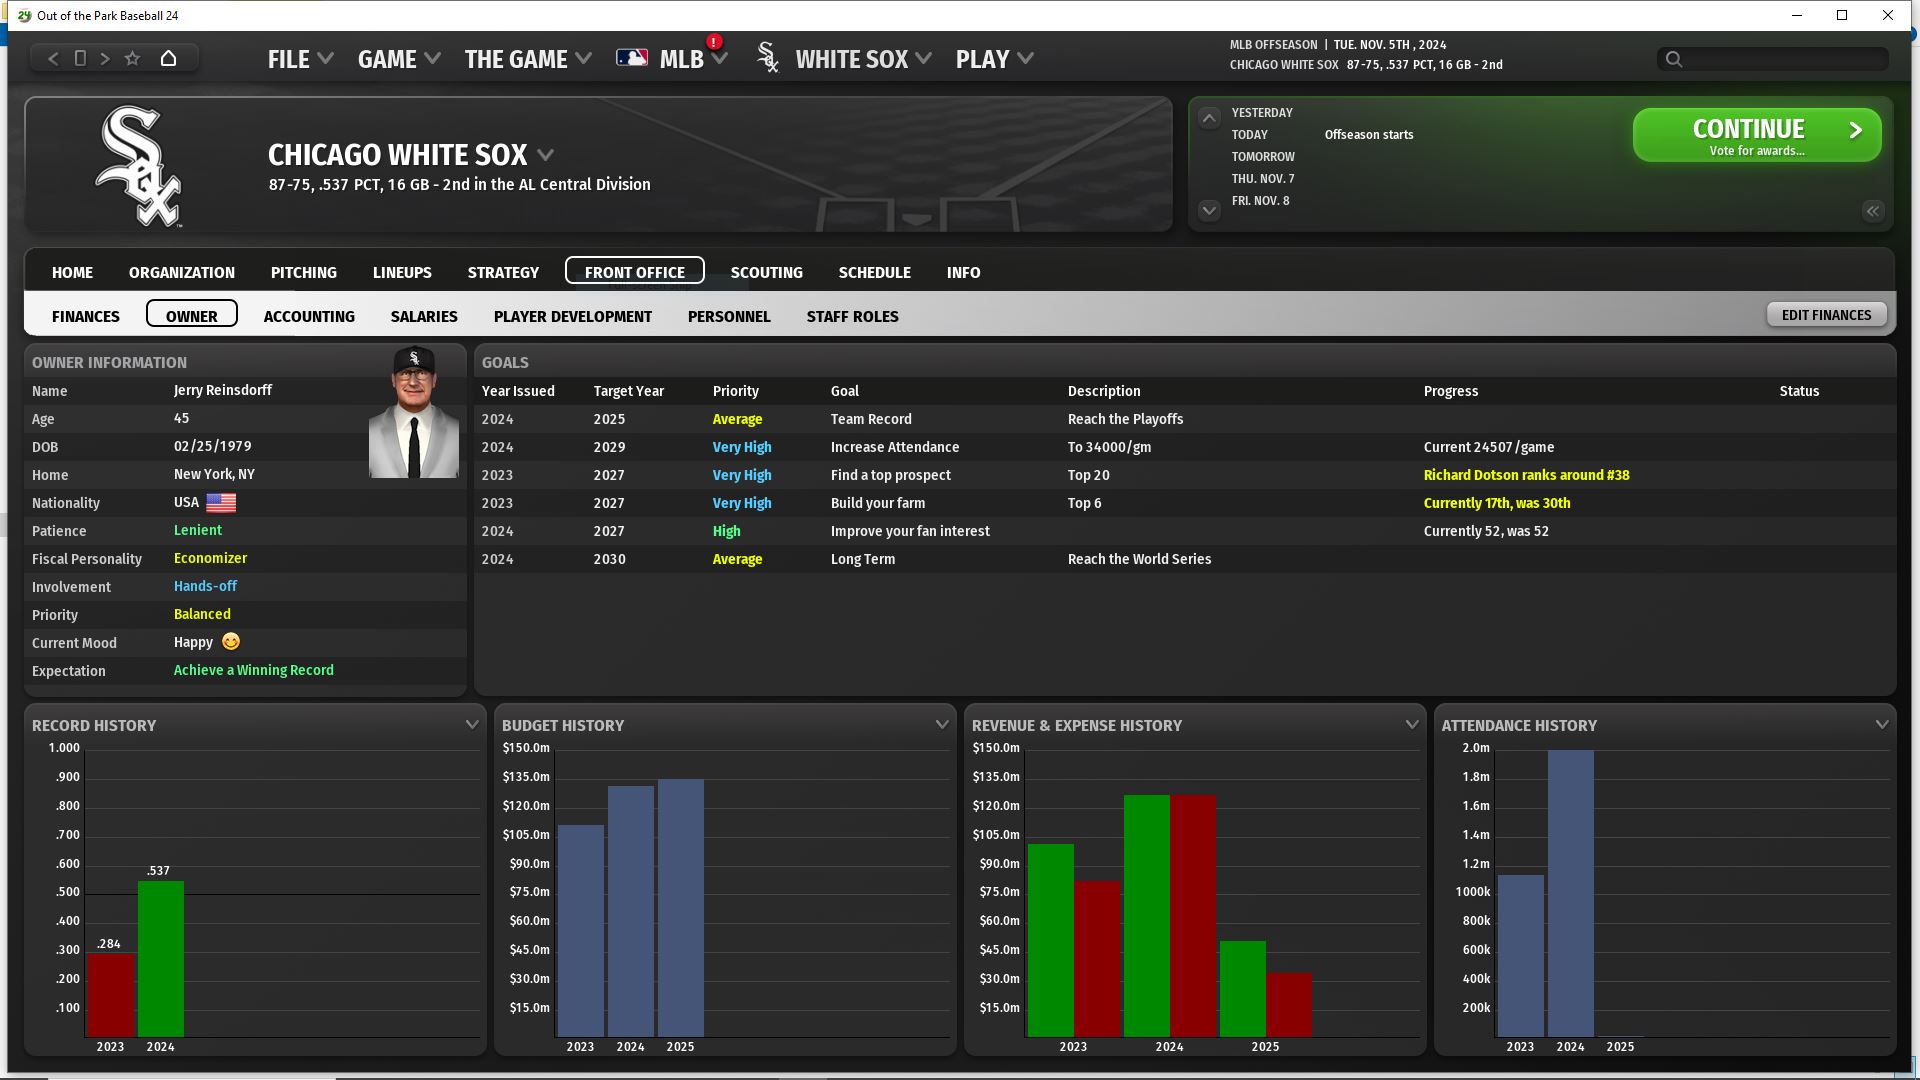Image resolution: width=1920 pixels, height=1080 pixels.
Task: Go back using the left arrow icon
Action: tap(54, 59)
